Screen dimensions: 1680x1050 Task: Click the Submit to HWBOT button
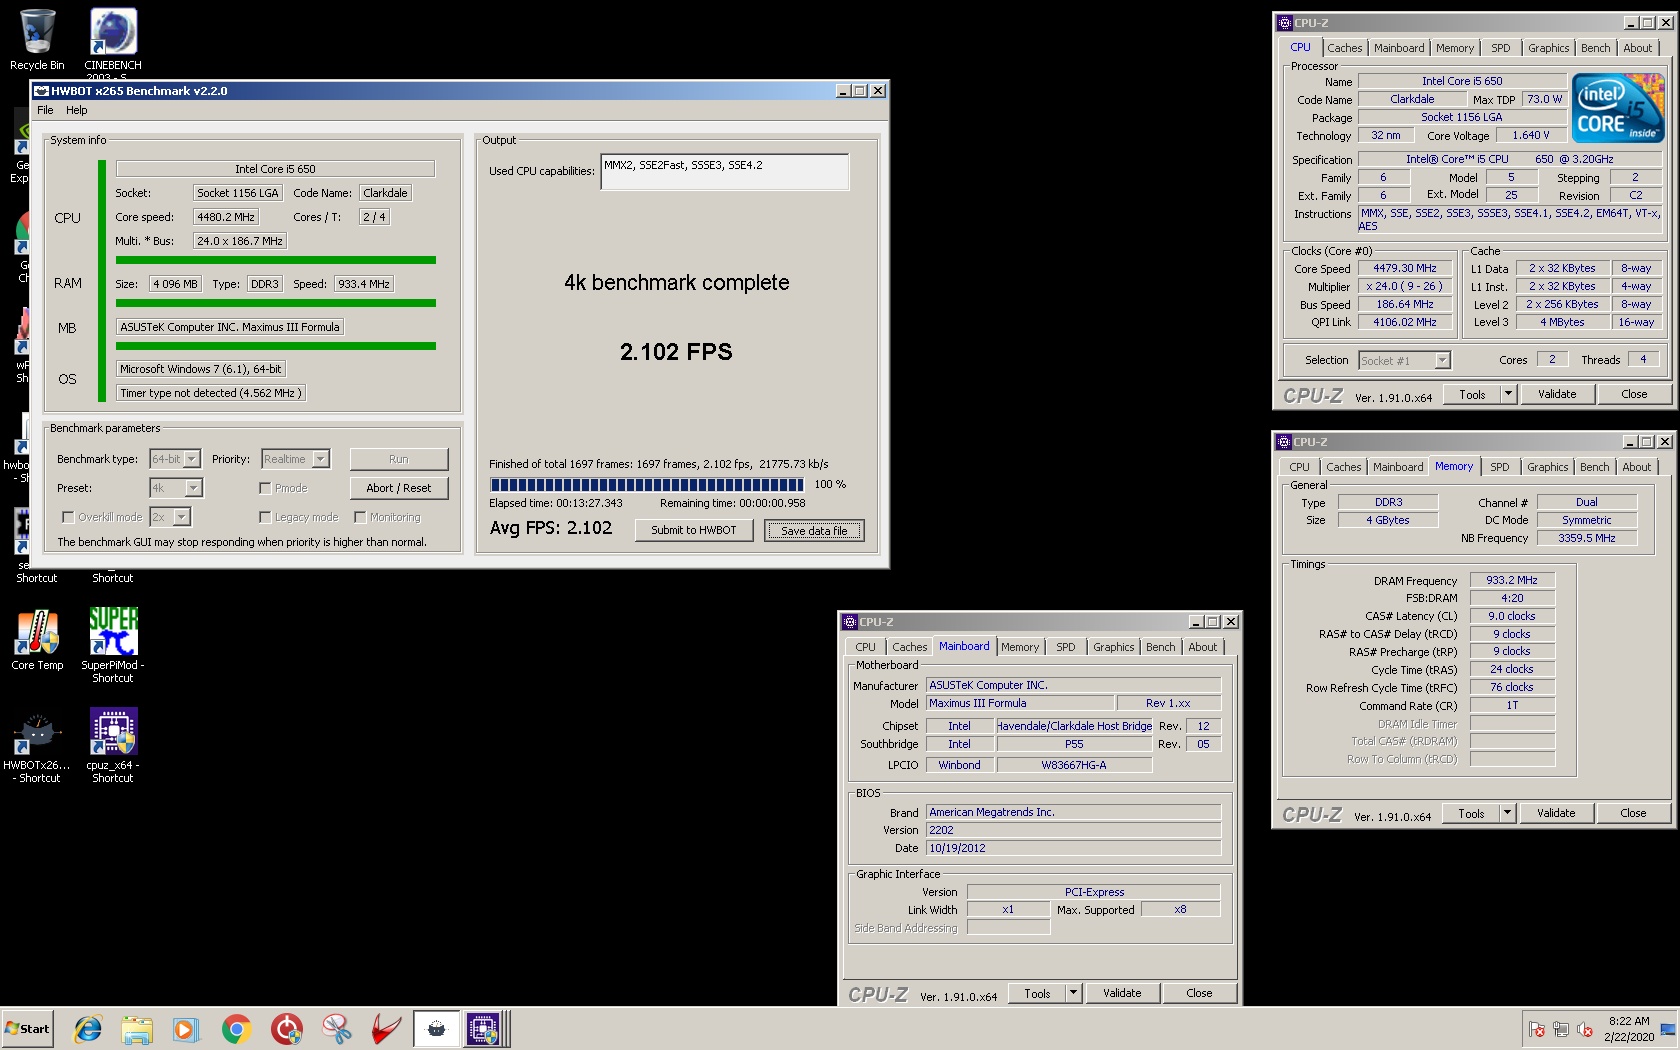click(694, 531)
